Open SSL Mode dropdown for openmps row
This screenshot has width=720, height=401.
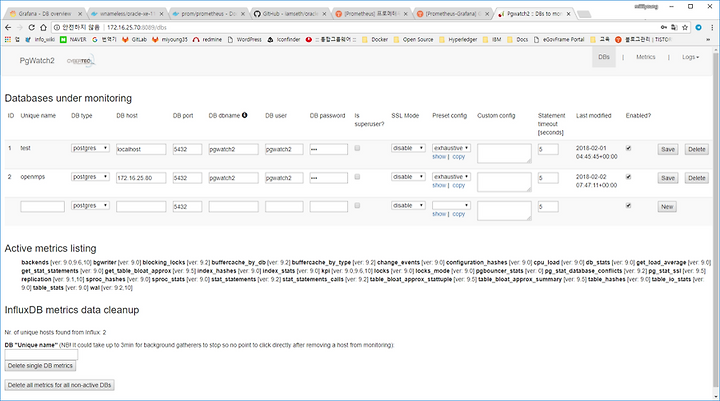408,177
